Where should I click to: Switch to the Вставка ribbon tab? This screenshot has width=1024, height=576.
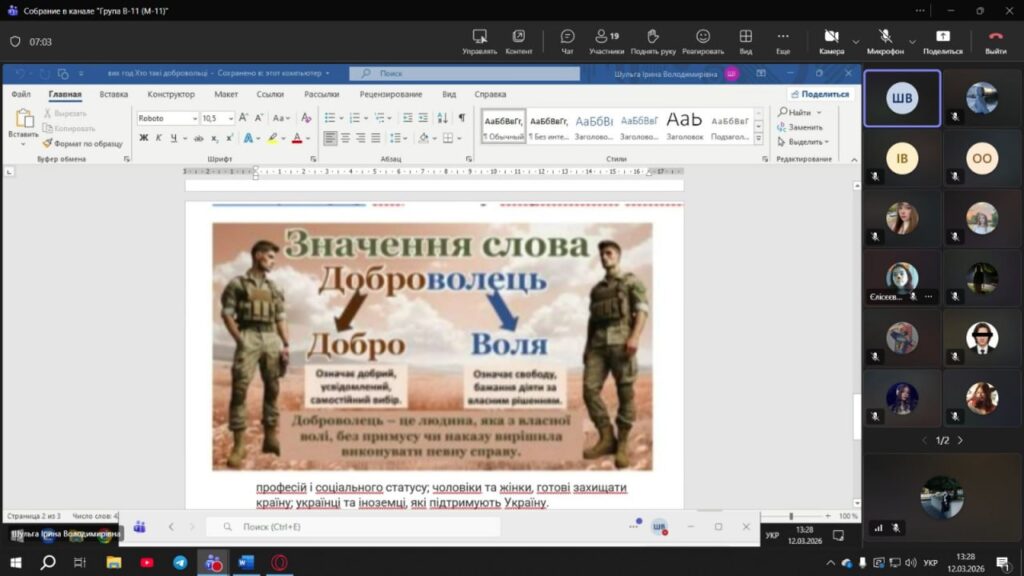tap(114, 95)
